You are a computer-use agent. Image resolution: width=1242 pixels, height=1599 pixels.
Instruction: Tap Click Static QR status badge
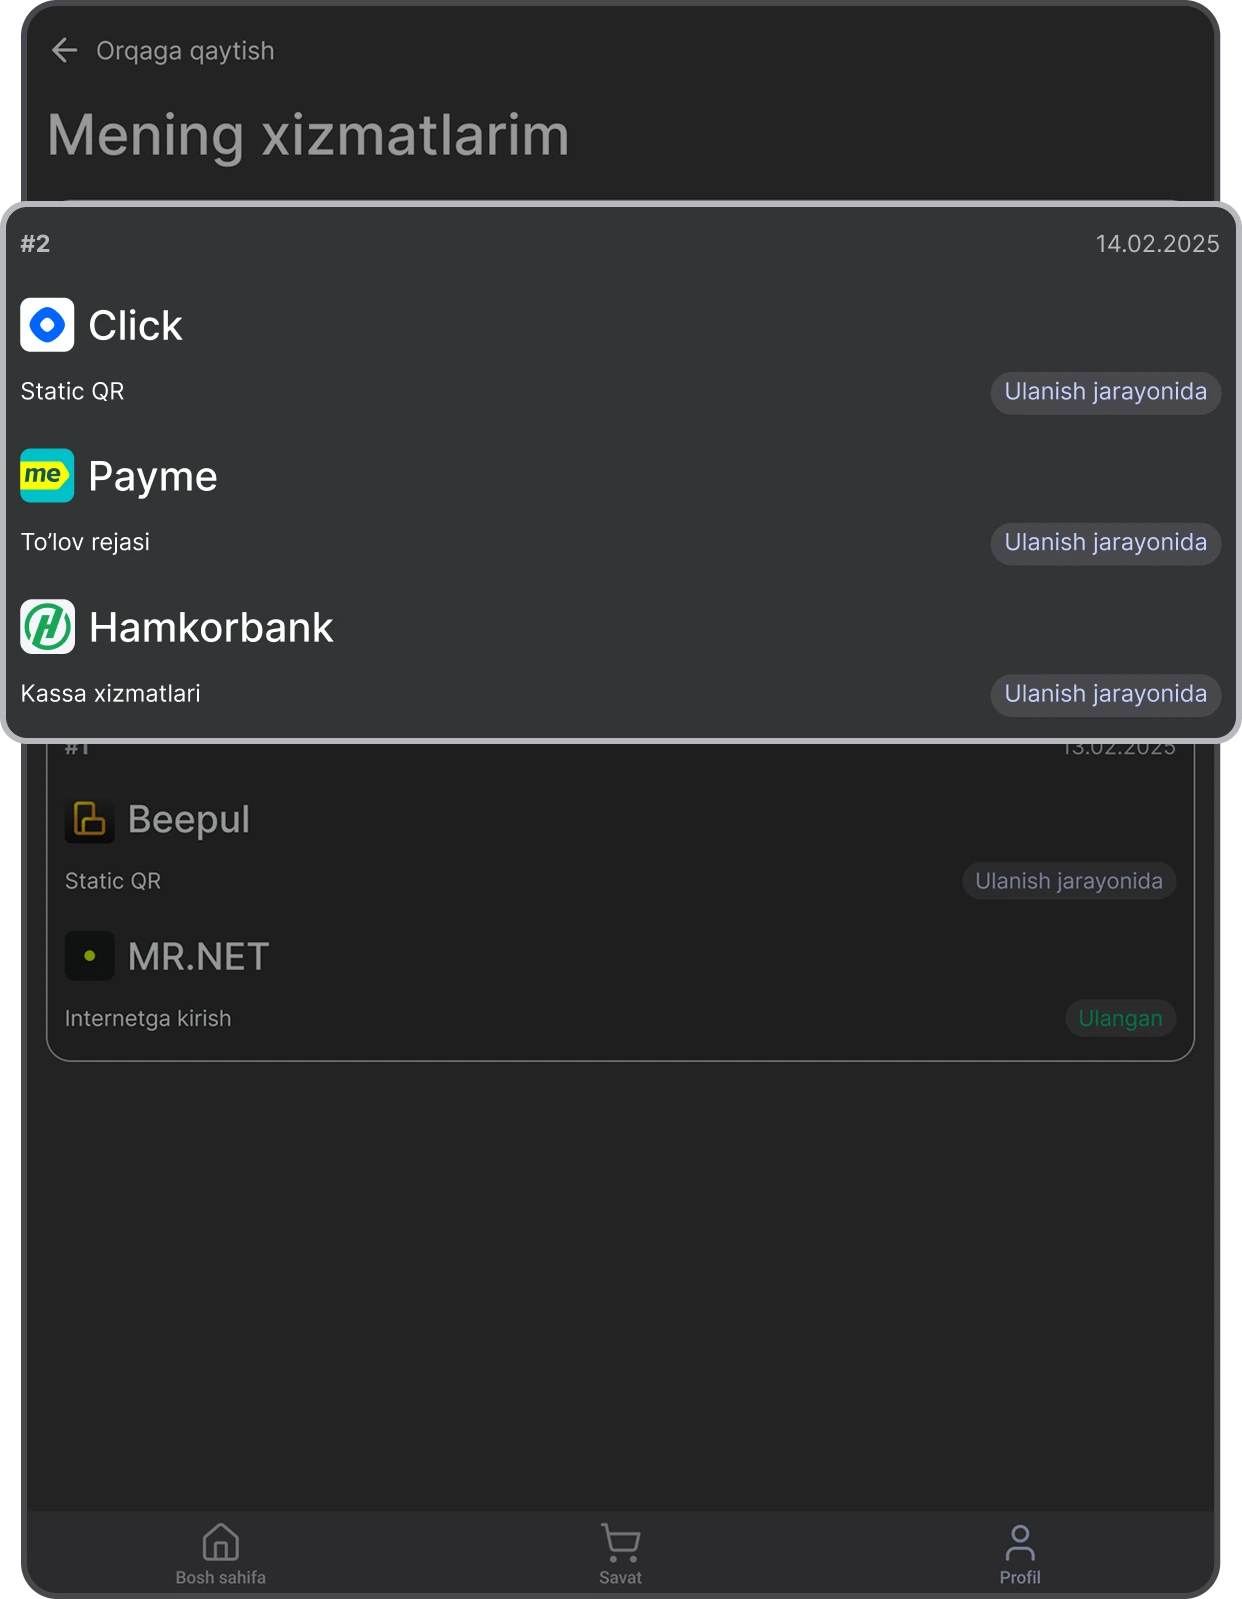tap(1106, 392)
